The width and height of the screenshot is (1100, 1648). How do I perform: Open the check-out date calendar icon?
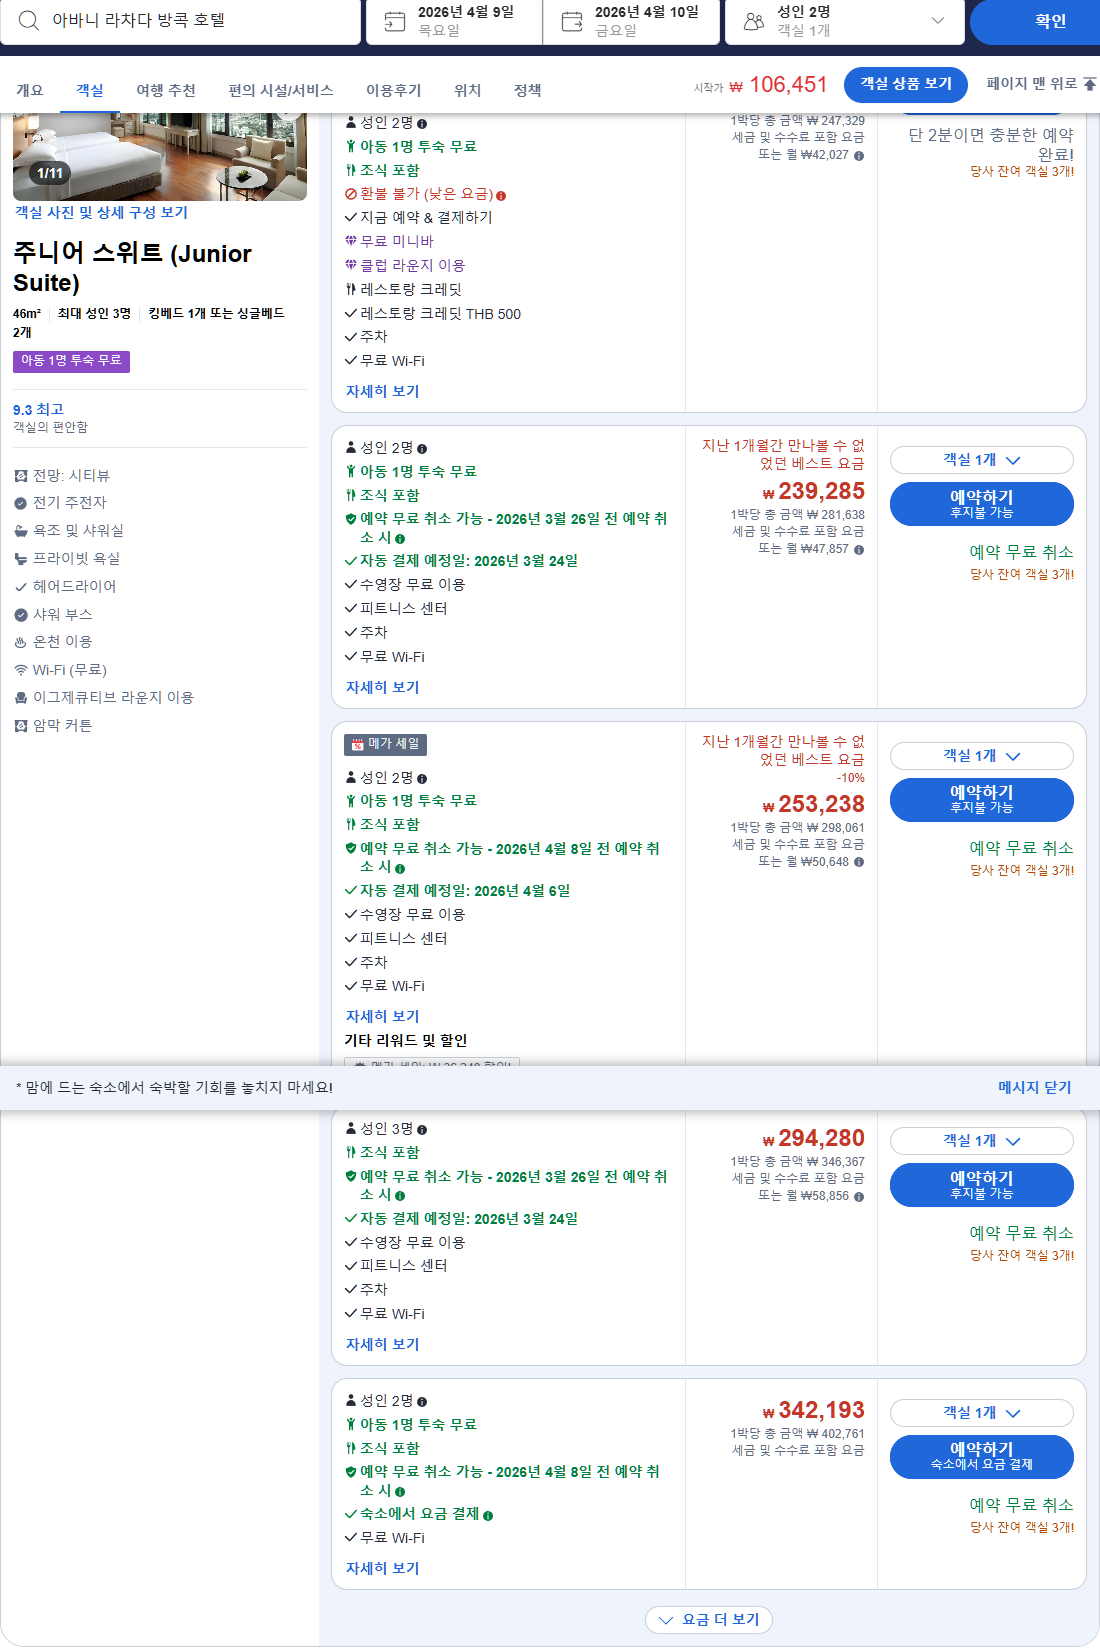point(573,21)
